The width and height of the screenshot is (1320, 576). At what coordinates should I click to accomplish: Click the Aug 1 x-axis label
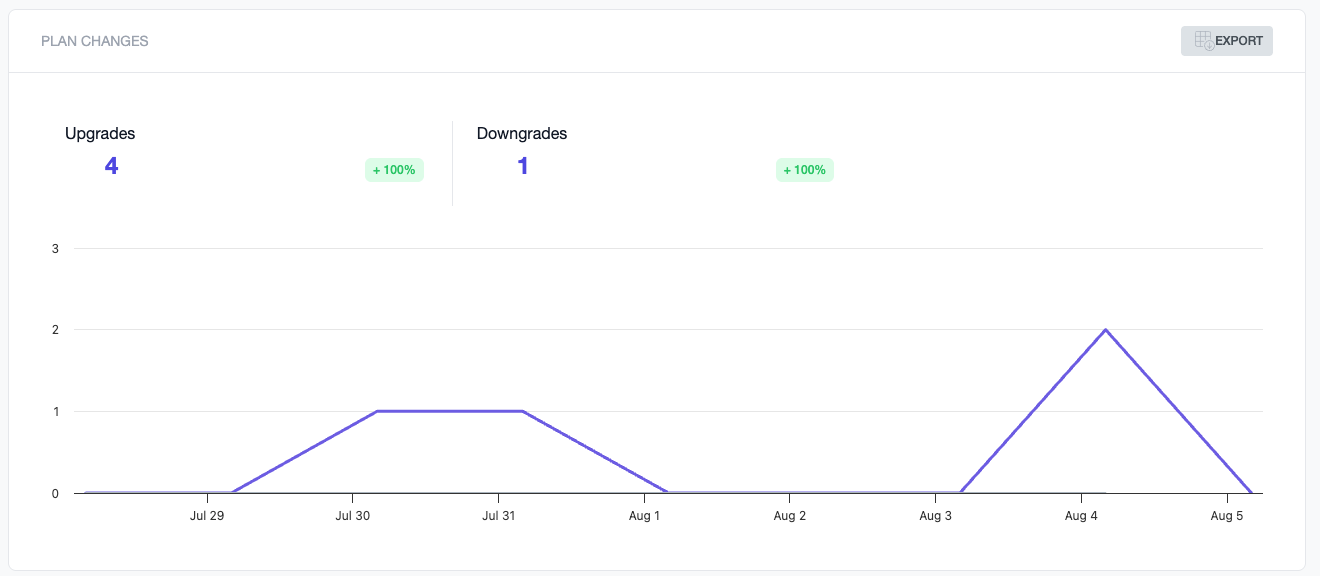click(643, 516)
